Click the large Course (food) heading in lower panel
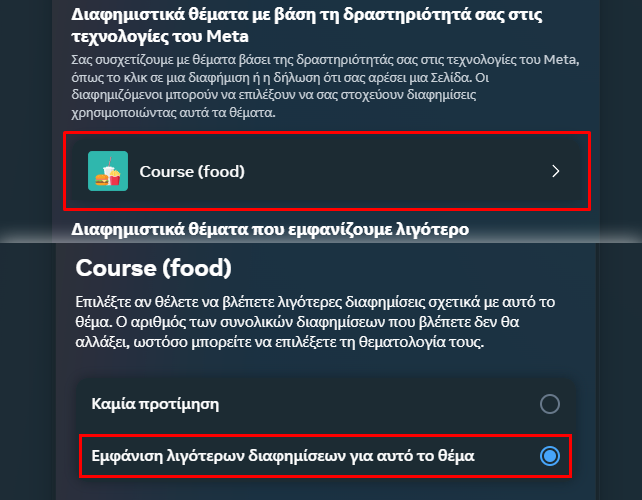 [154, 268]
